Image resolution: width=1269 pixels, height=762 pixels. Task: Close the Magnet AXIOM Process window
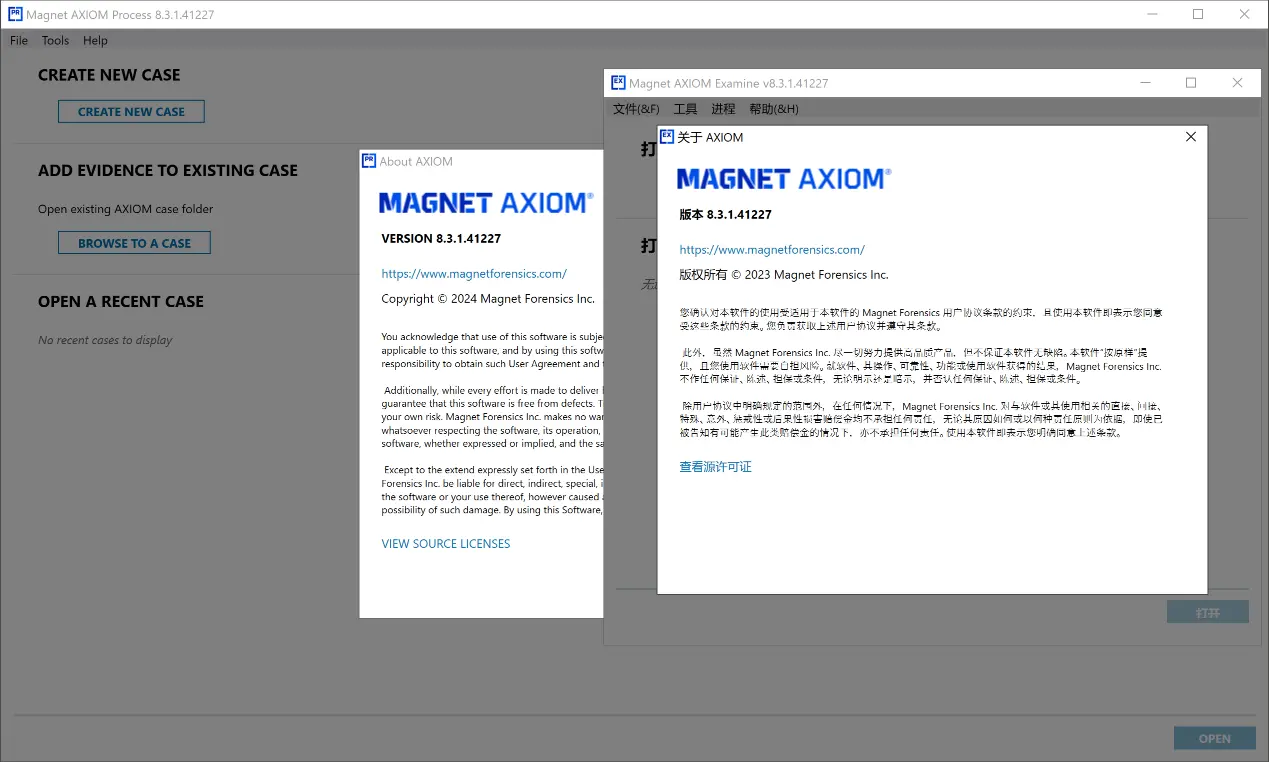point(1245,14)
